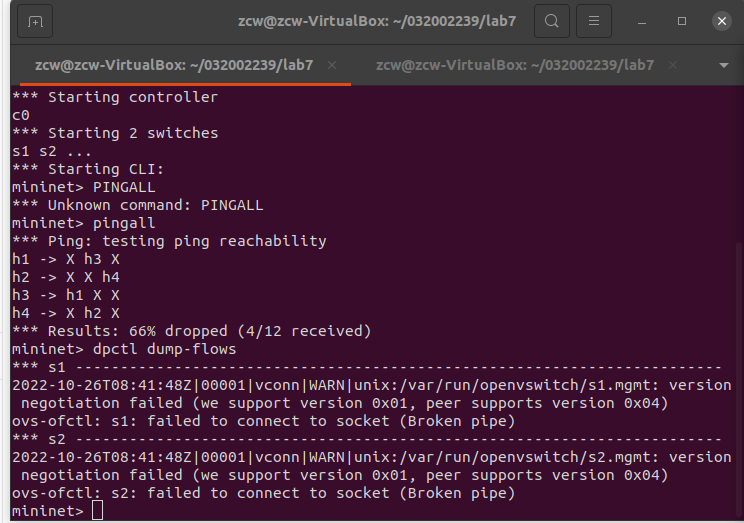Expand the tab list dropdown arrow
This screenshot has width=744, height=523.
pyautogui.click(x=724, y=65)
